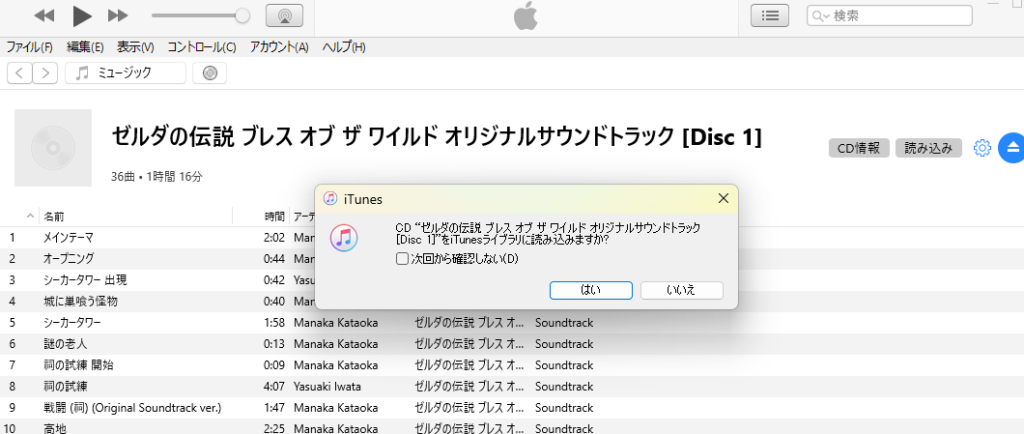Click duration 4:07 in the track list
1024x434 pixels.
tap(274, 386)
